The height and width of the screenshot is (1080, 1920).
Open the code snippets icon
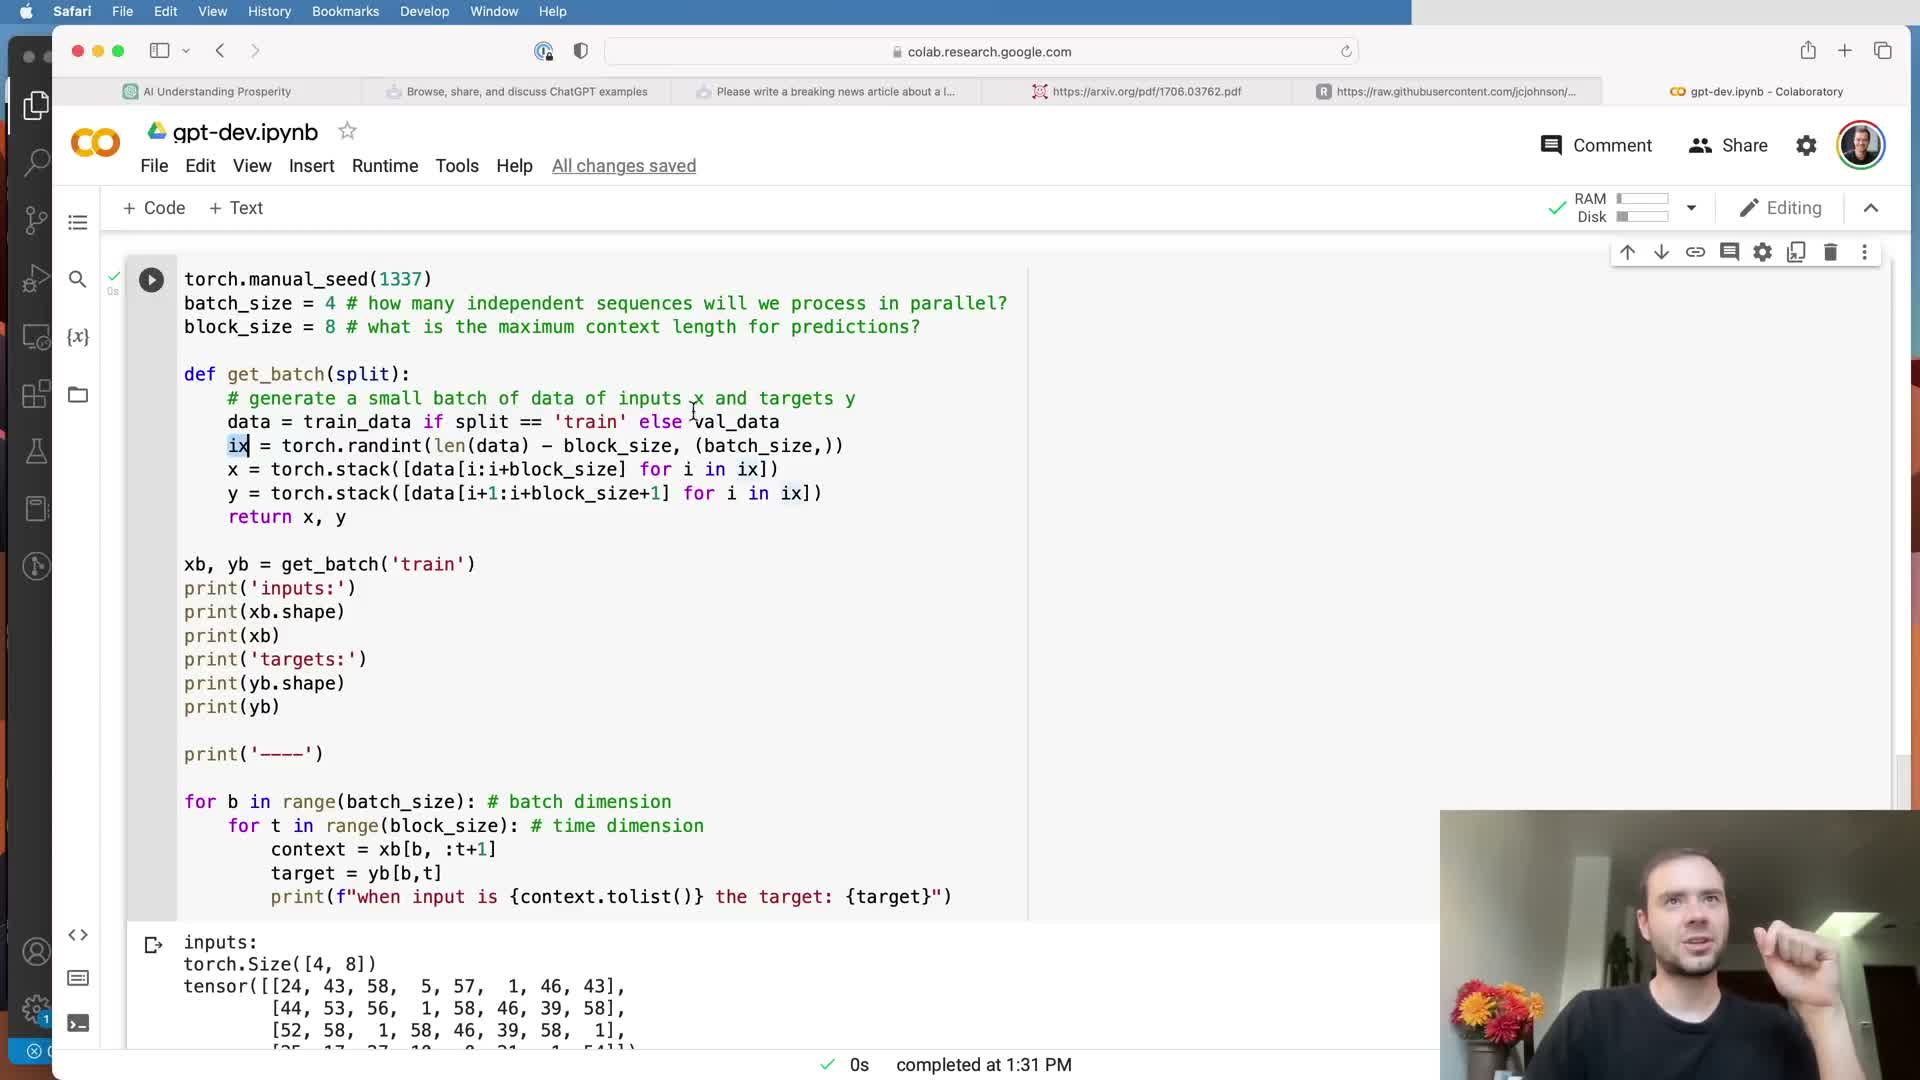click(x=78, y=935)
